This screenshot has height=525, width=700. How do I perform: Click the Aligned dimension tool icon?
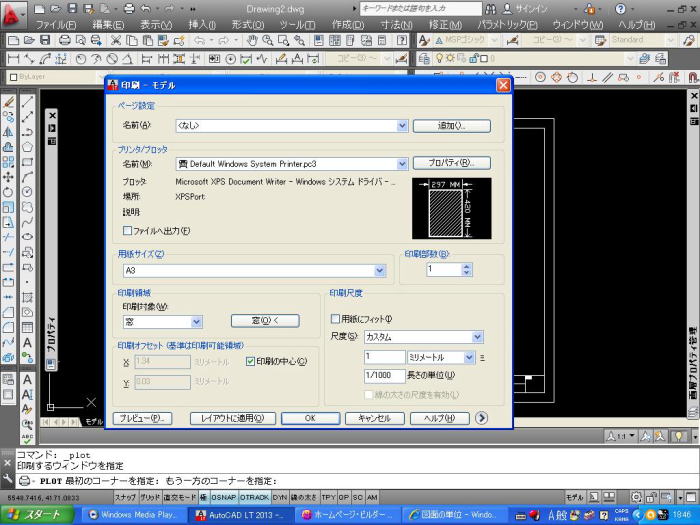pos(29,58)
